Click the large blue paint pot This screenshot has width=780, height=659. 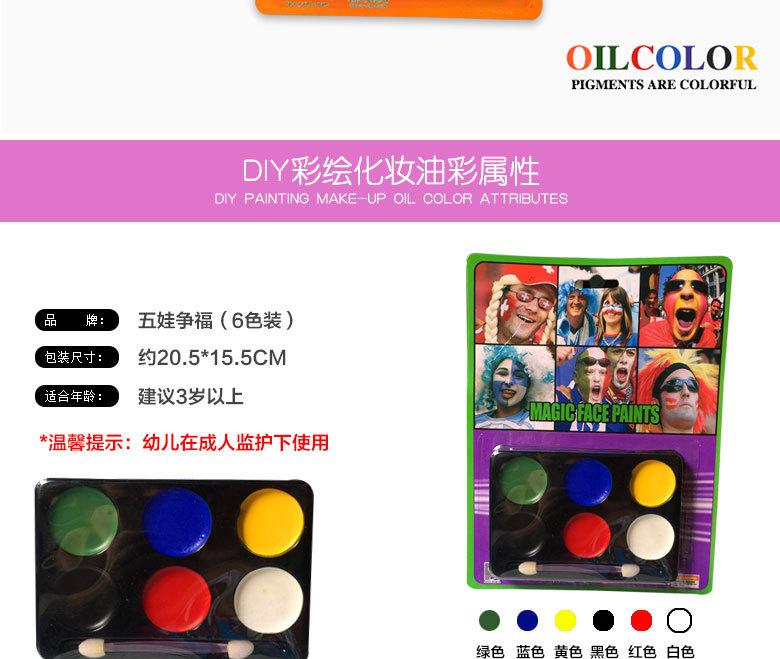[177, 522]
